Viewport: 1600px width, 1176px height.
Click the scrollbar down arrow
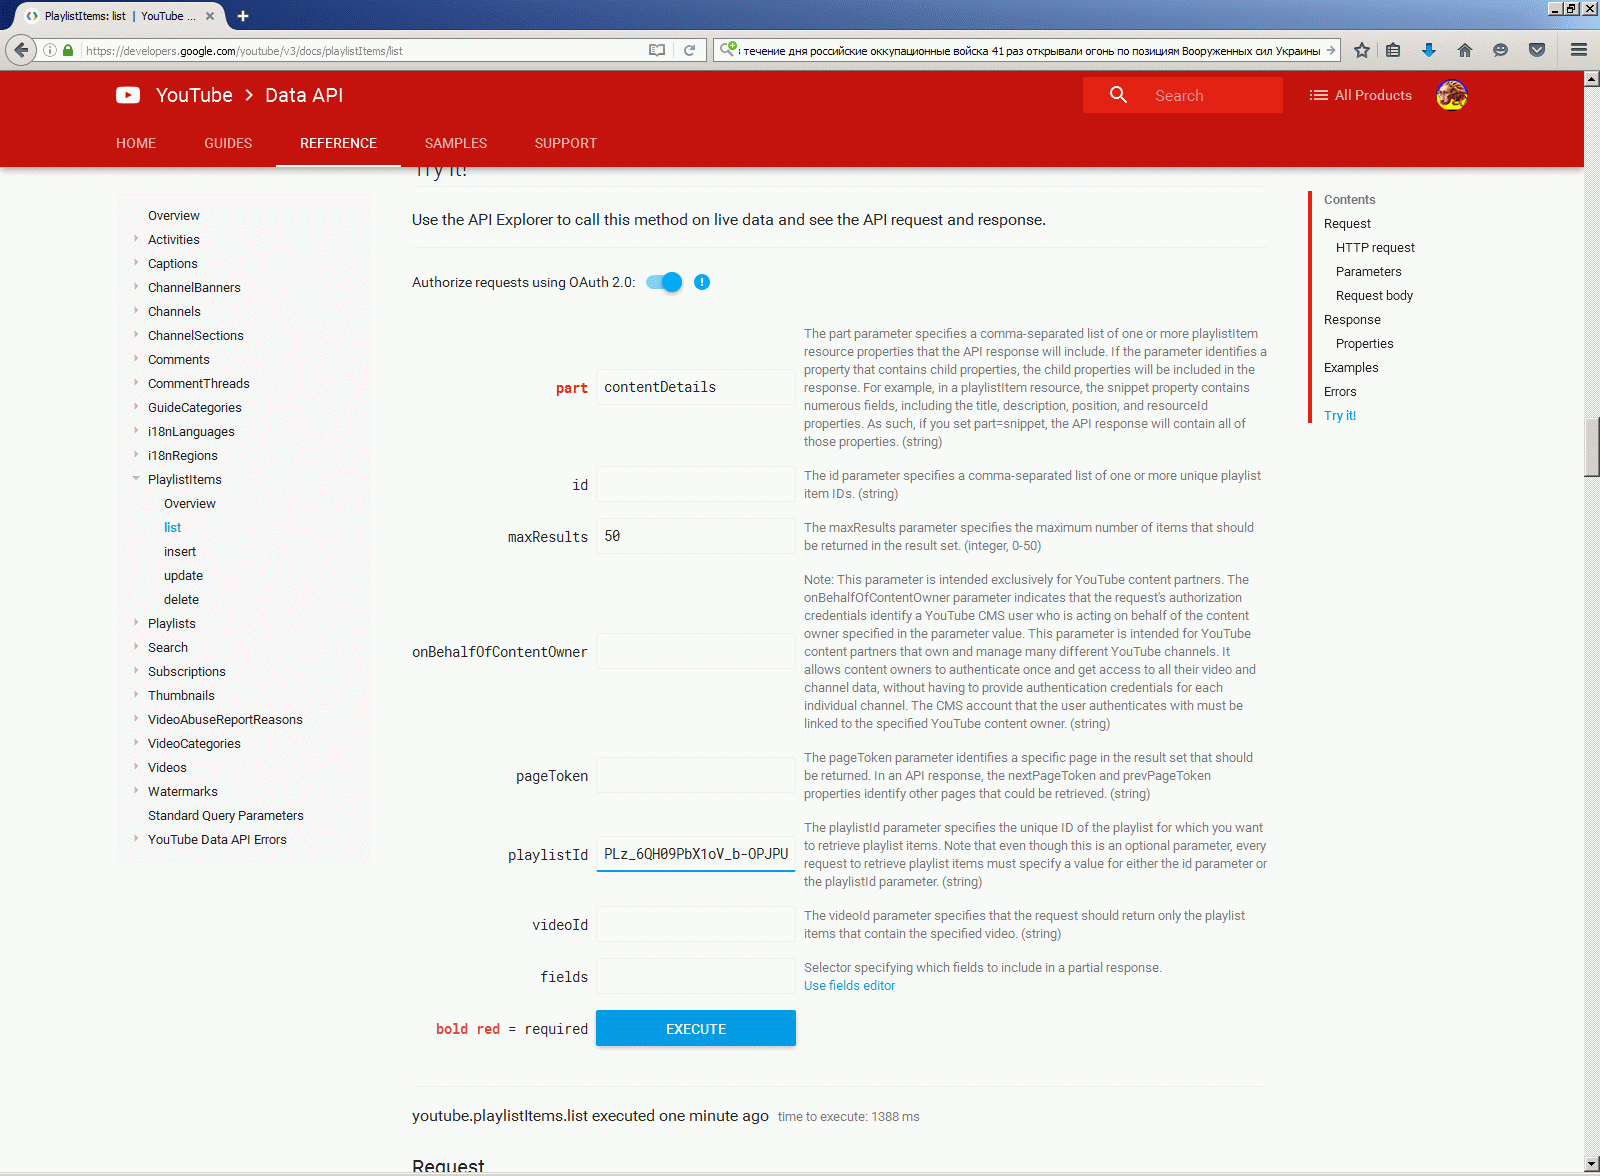pyautogui.click(x=1592, y=1165)
